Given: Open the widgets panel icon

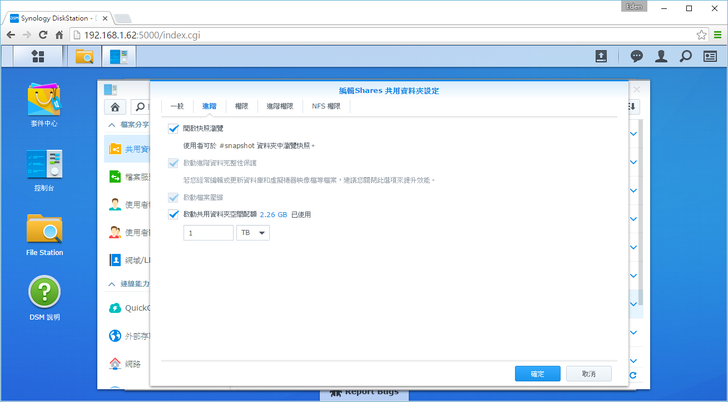Looking at the screenshot, I should point(710,57).
